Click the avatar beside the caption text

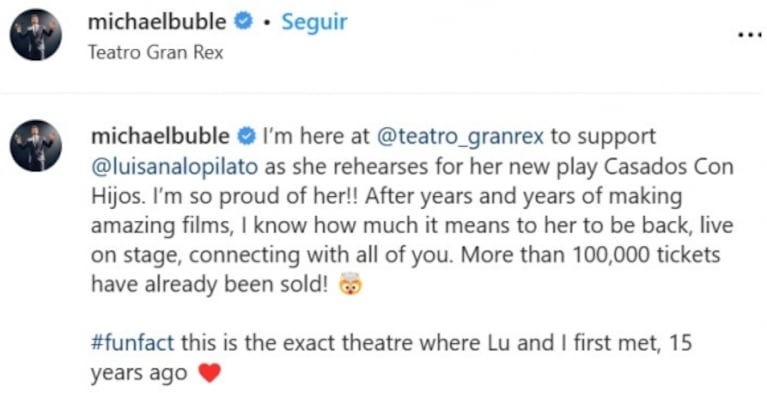tap(36, 145)
